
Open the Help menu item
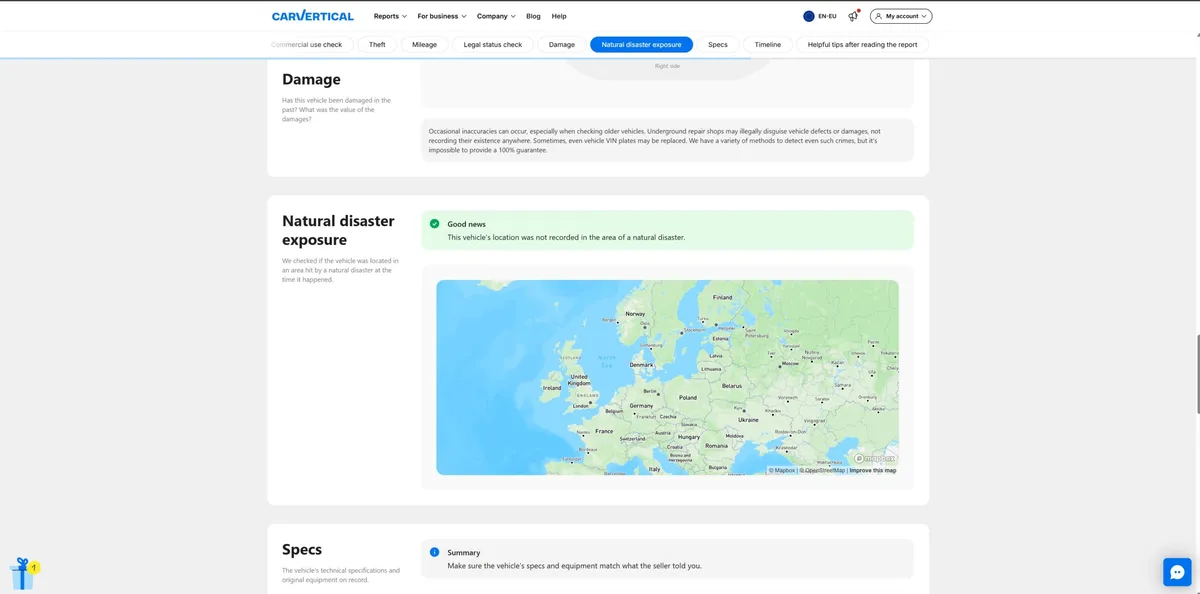[559, 16]
